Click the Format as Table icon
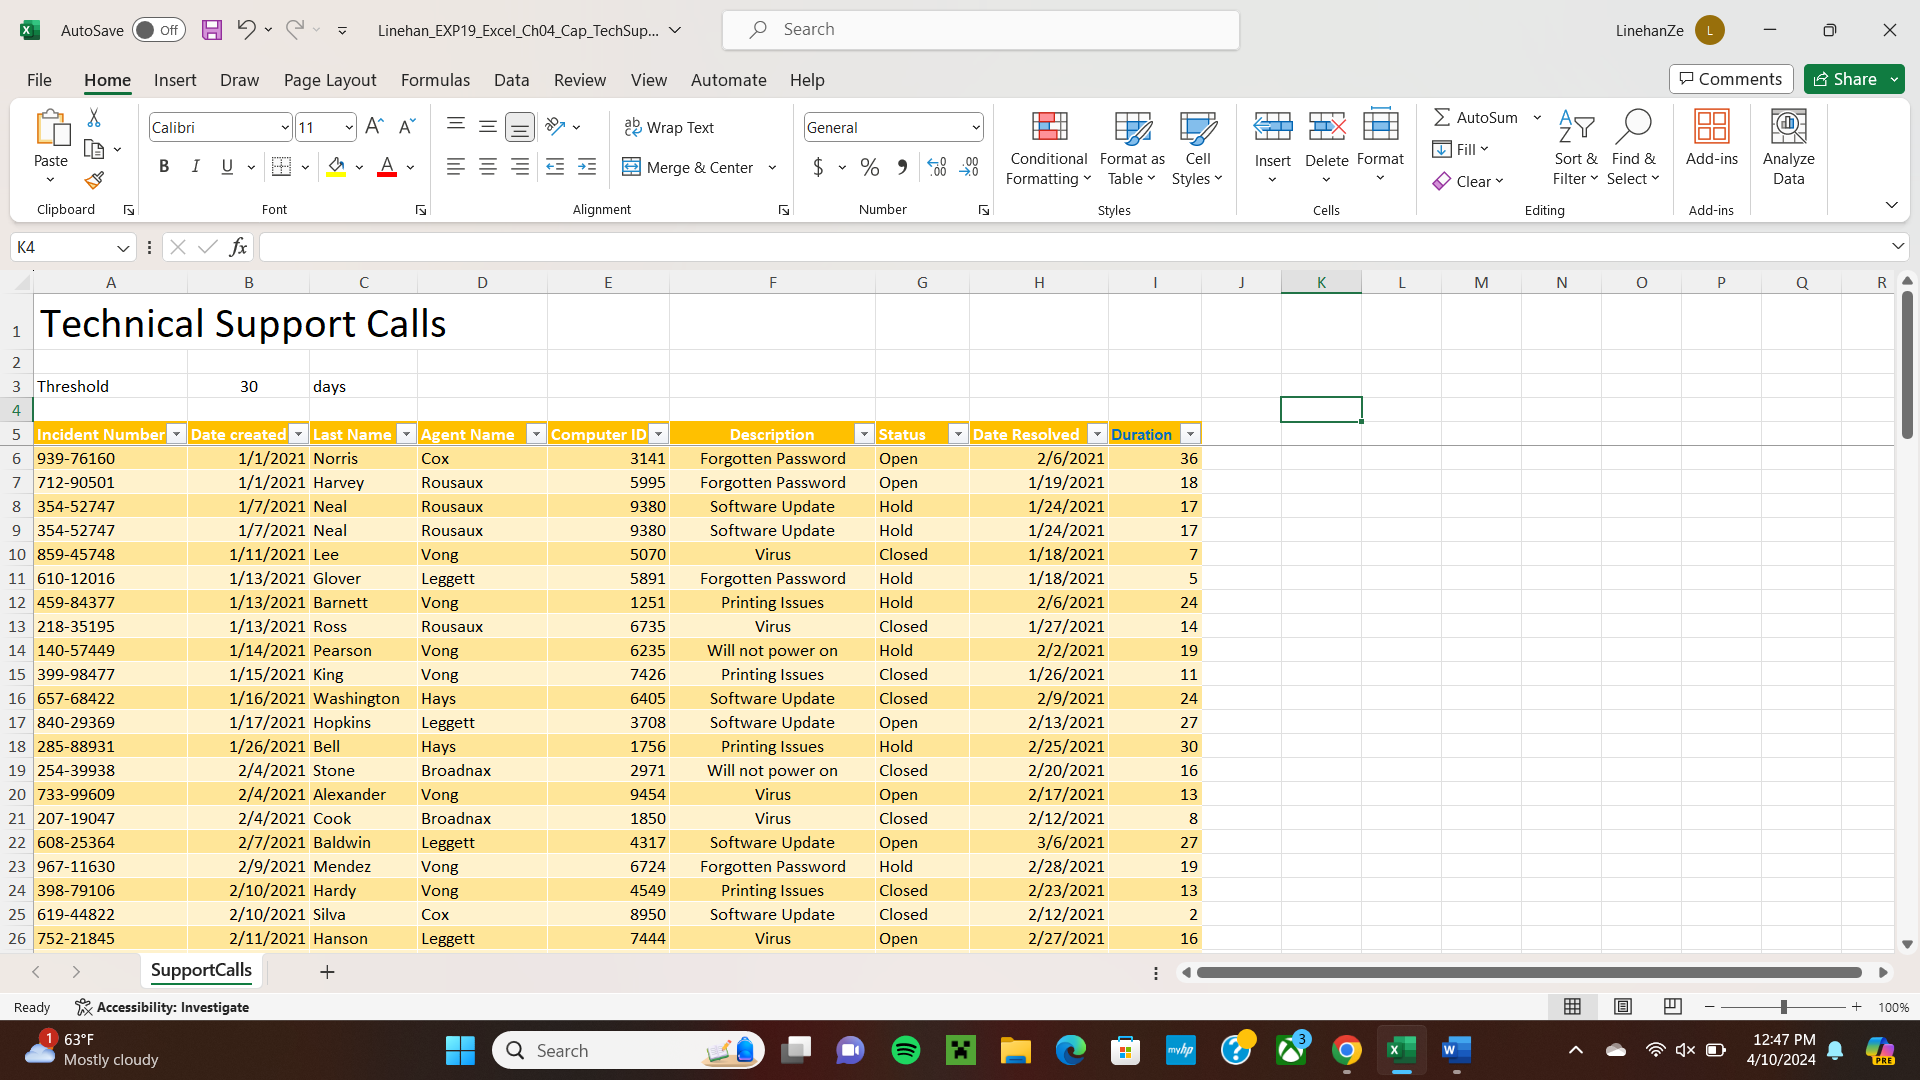Image resolution: width=1920 pixels, height=1080 pixels. point(1131,147)
